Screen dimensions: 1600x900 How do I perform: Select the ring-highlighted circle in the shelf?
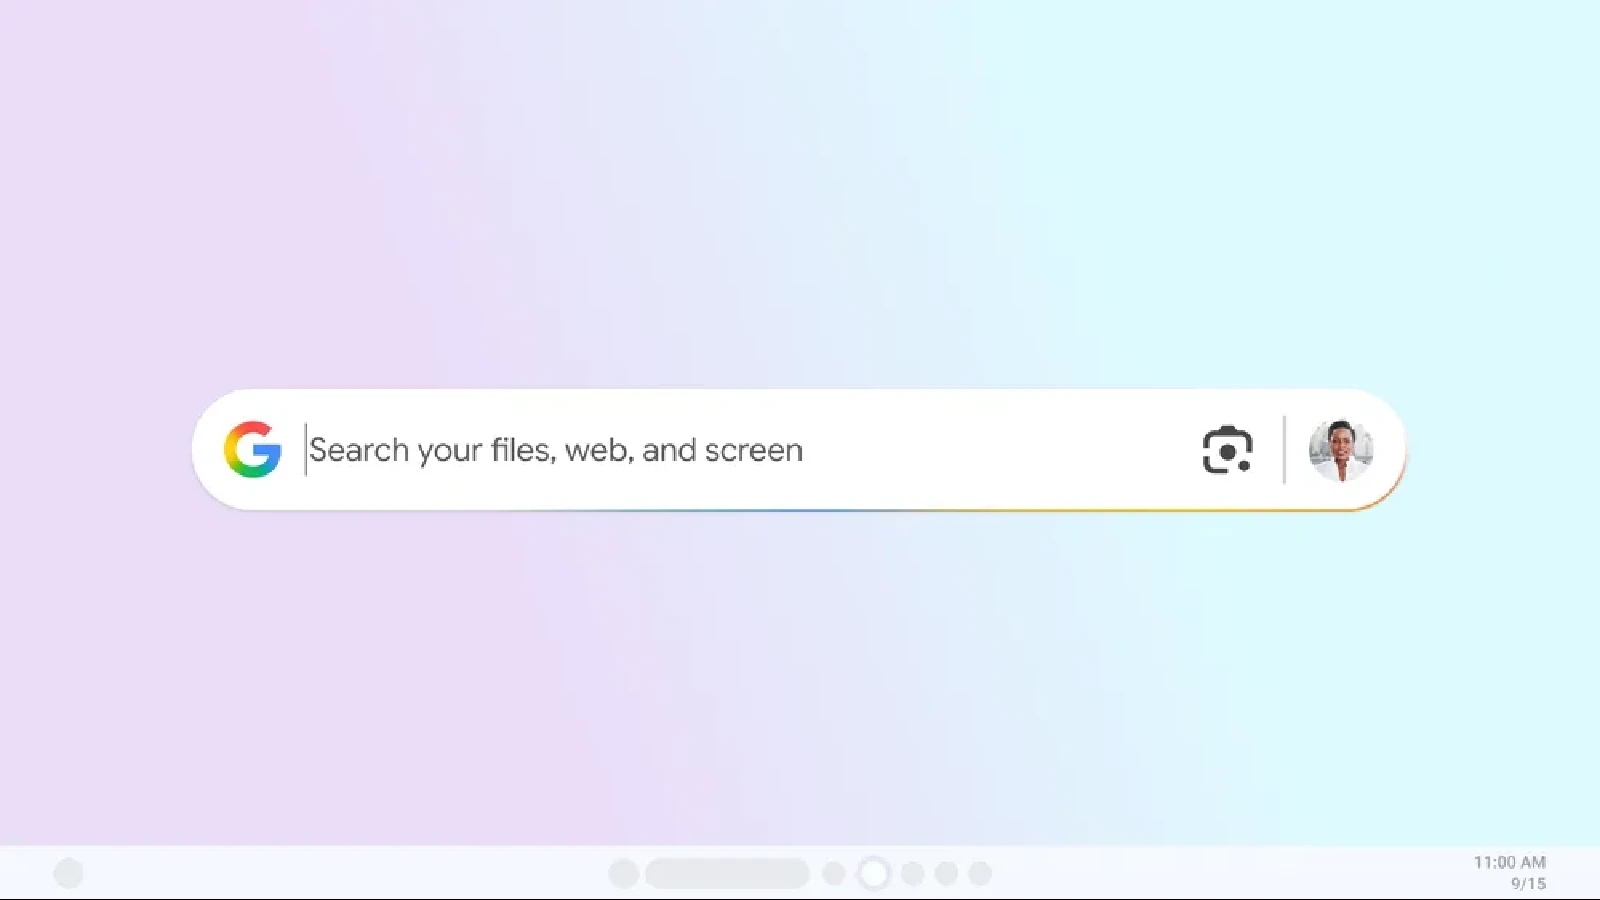[x=873, y=873]
